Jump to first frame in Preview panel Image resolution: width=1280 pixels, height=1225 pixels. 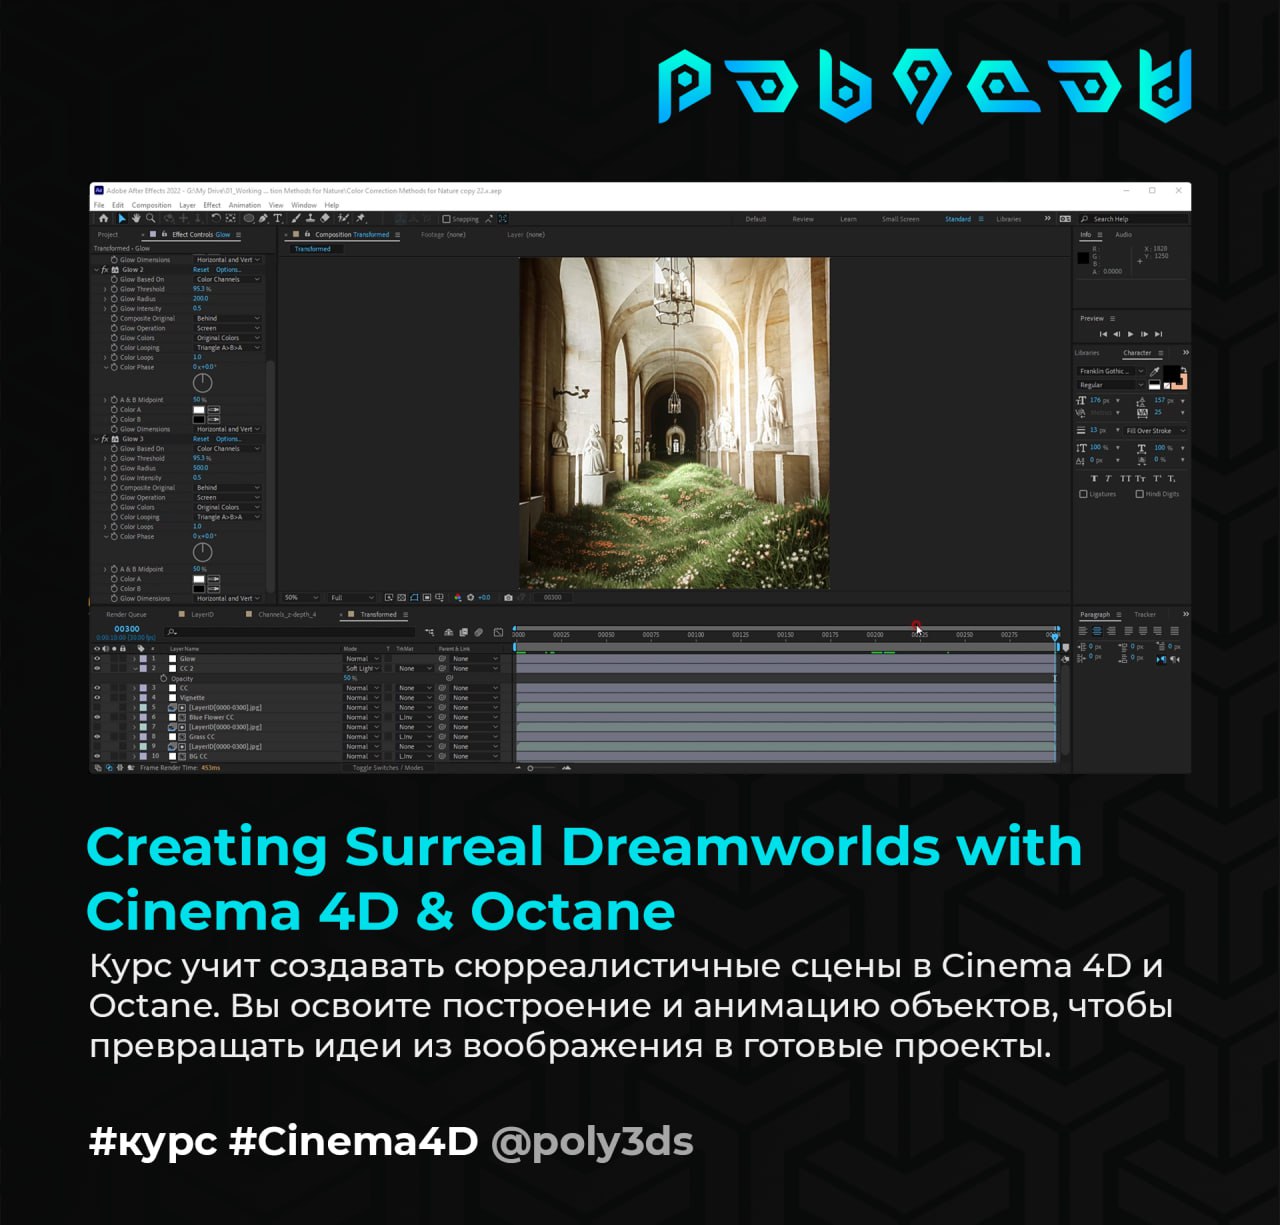(1103, 334)
